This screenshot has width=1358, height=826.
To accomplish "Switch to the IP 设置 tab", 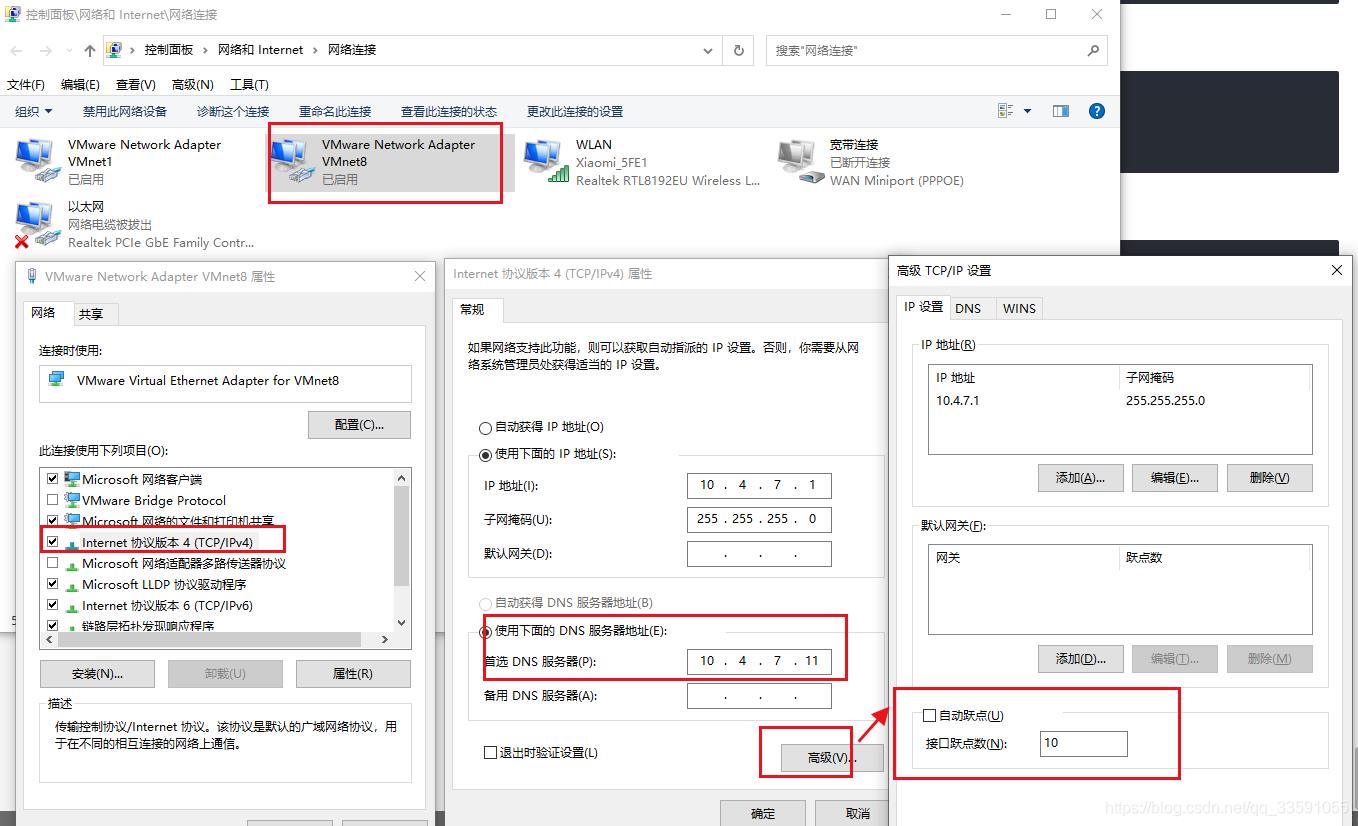I will 923,307.
